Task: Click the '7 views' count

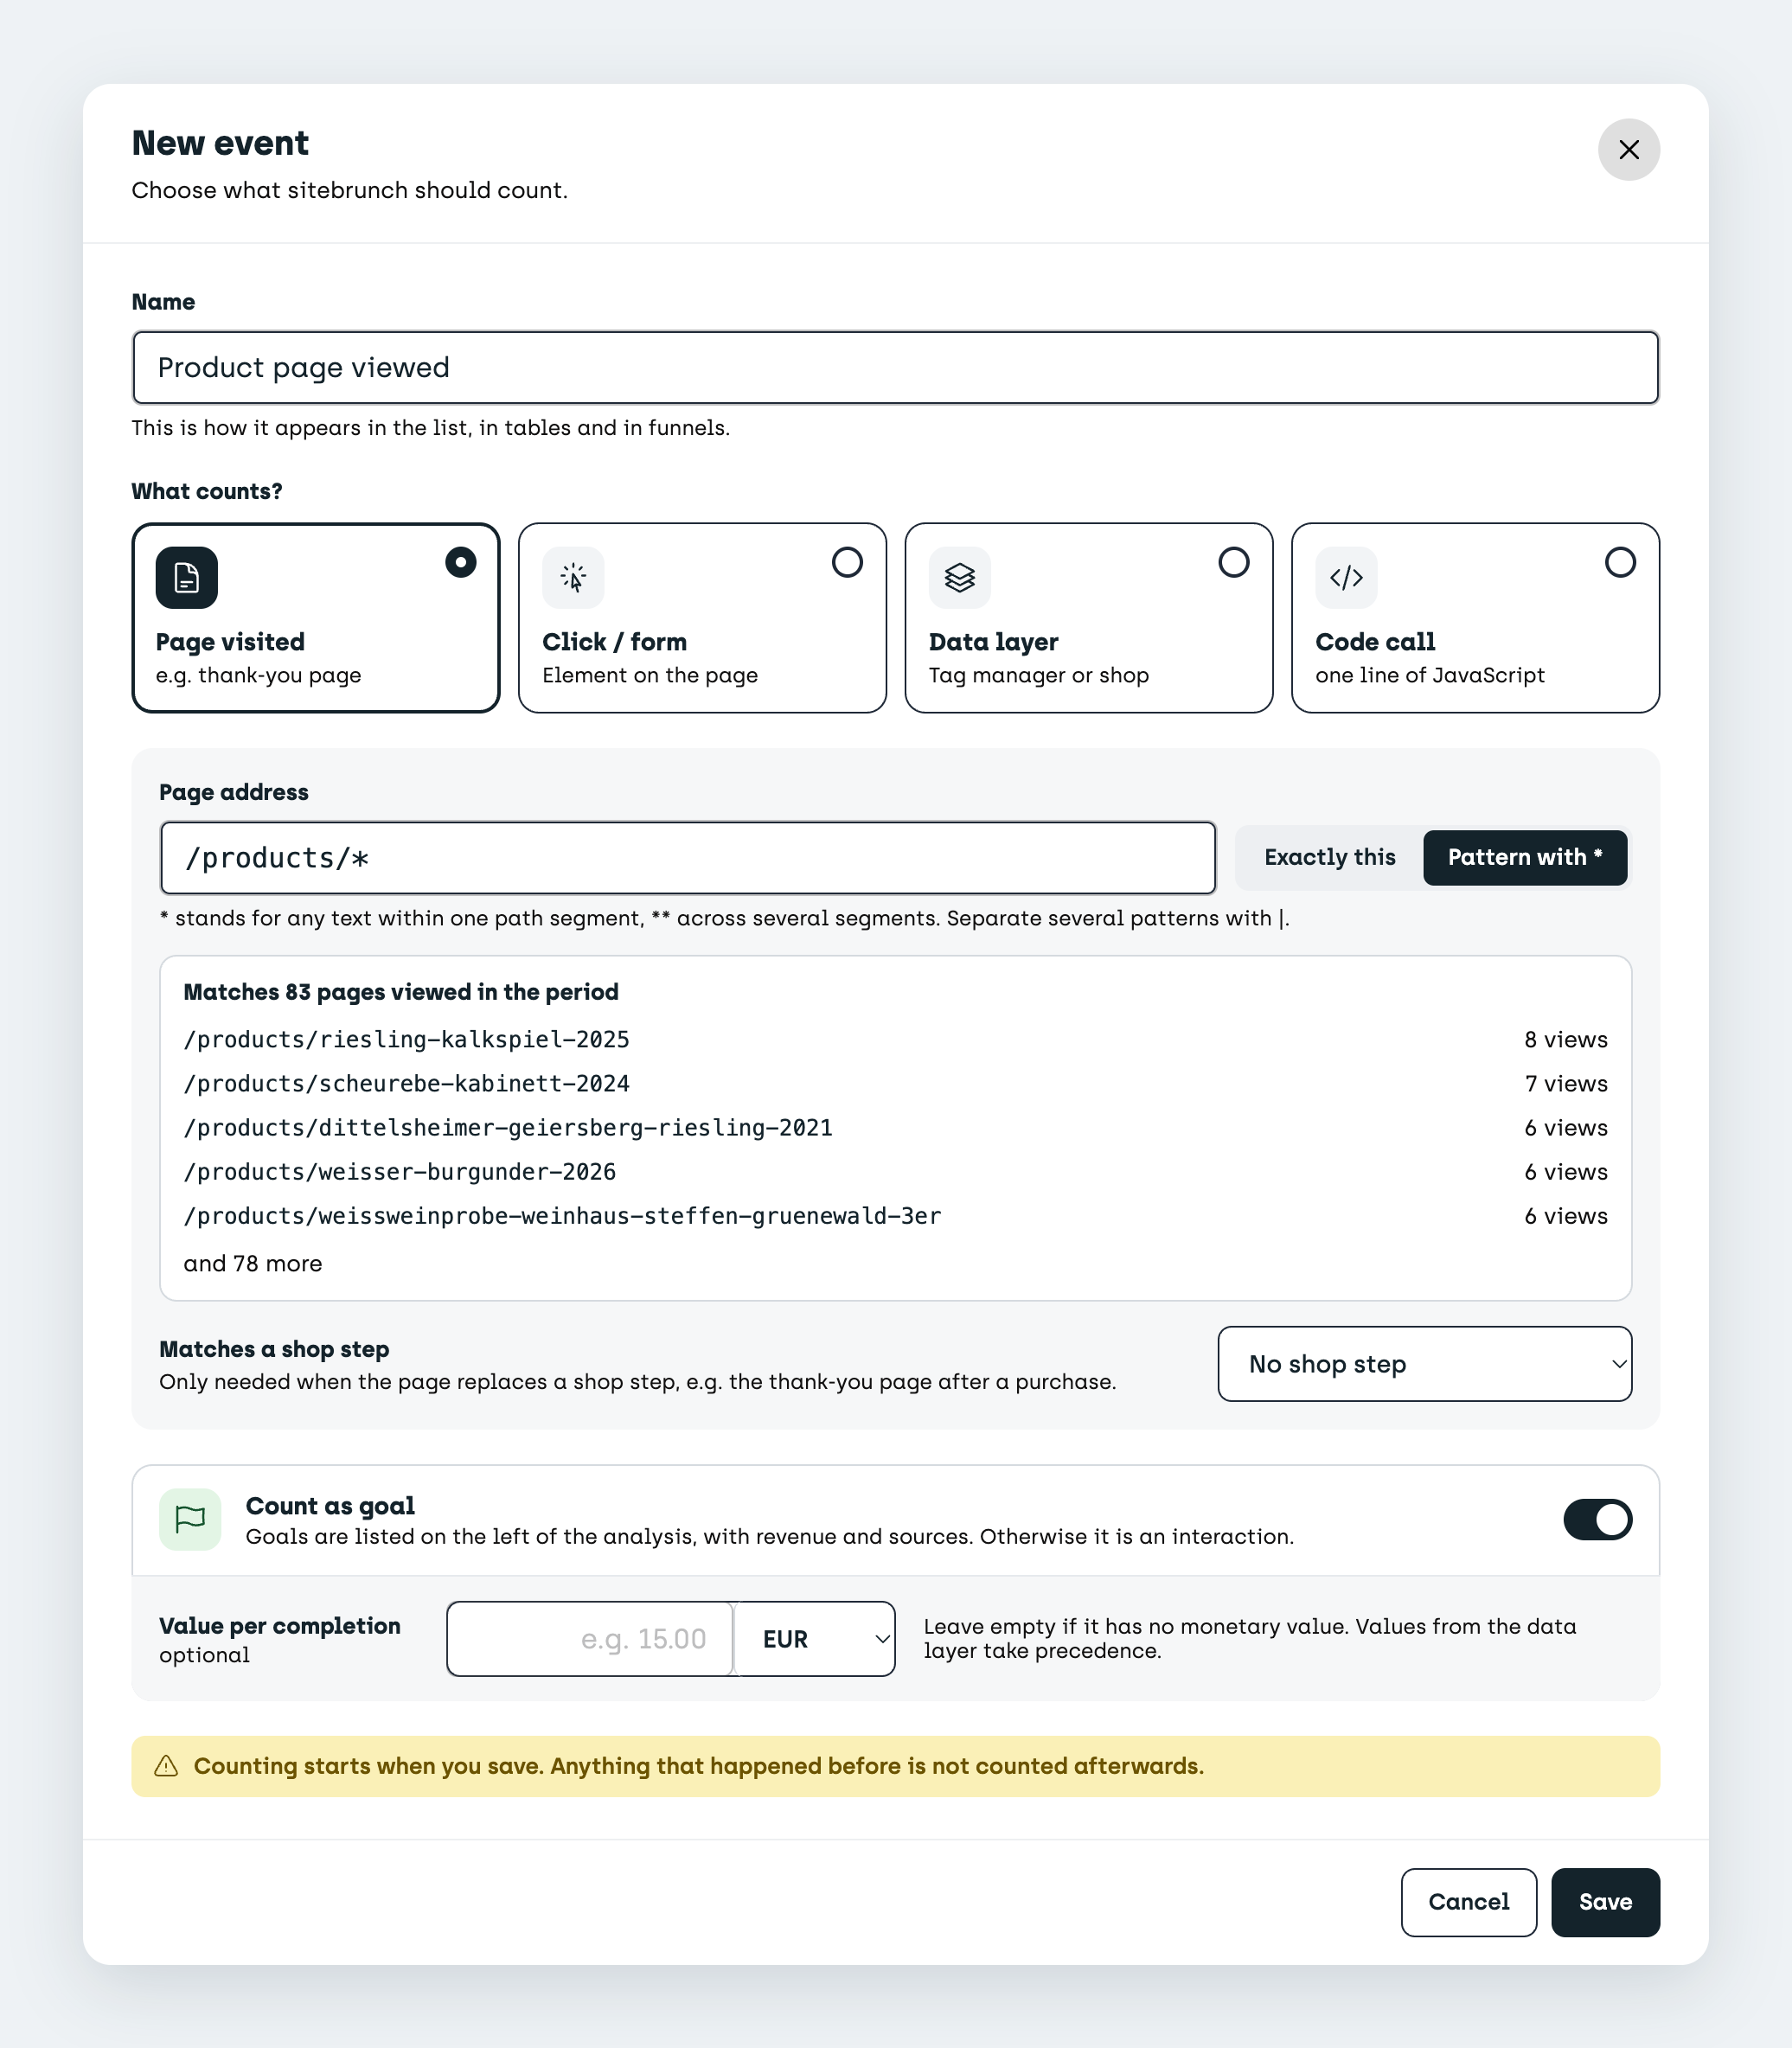Action: pos(1566,1084)
